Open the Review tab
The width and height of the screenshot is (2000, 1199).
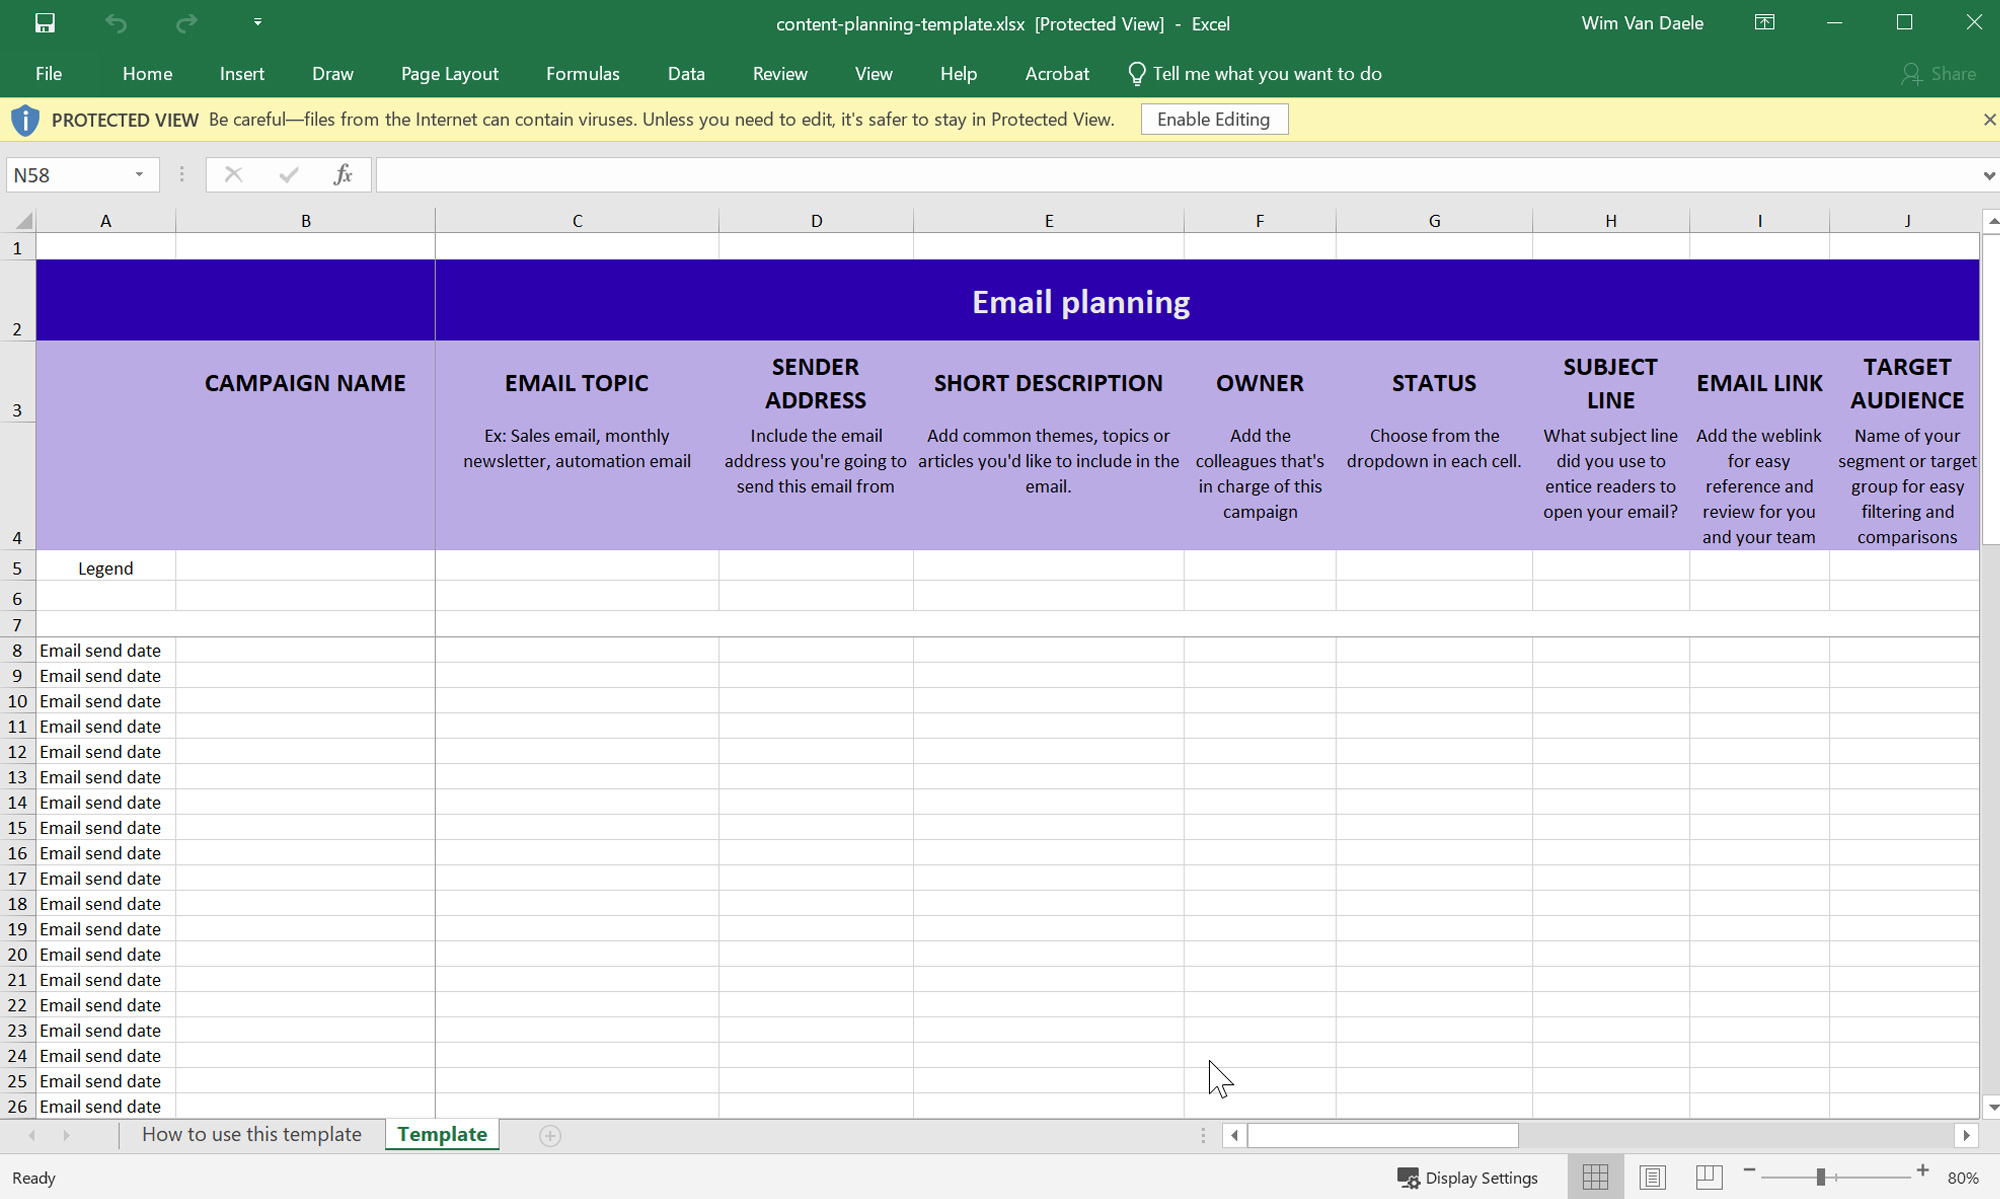(x=780, y=74)
